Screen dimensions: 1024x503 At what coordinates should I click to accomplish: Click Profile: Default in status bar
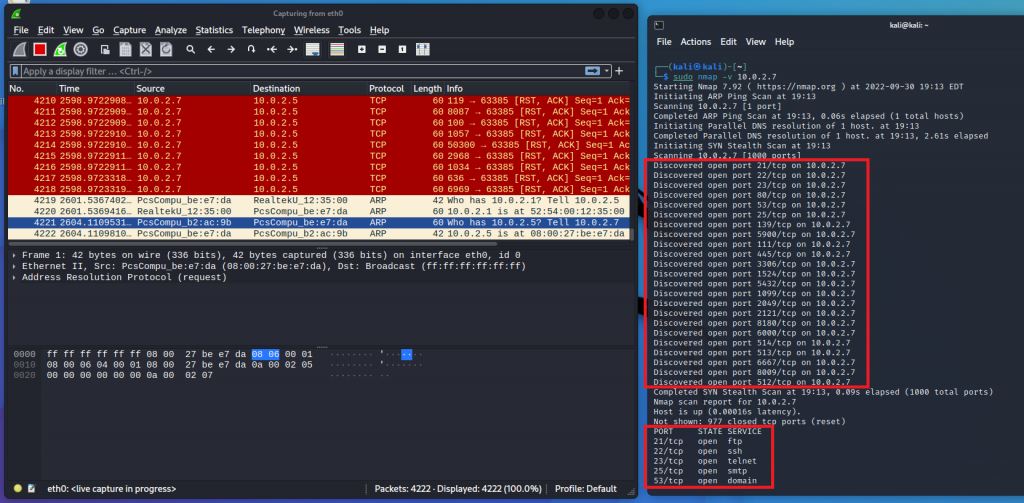tap(585, 489)
